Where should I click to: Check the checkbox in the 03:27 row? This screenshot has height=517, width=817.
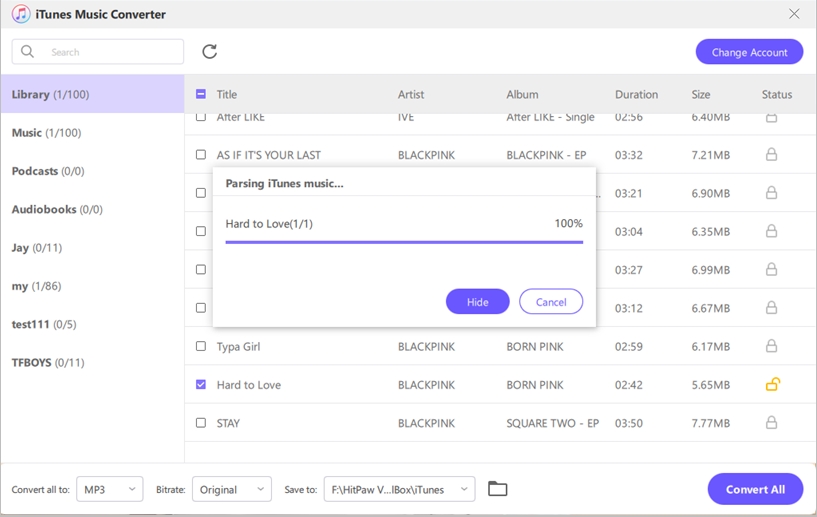coord(201,269)
